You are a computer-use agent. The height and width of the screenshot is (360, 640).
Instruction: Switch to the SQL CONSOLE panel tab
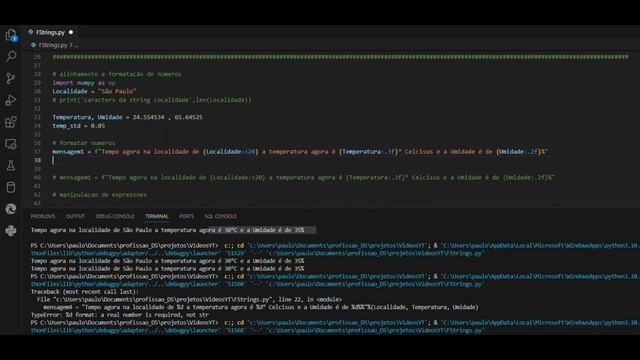click(220, 216)
